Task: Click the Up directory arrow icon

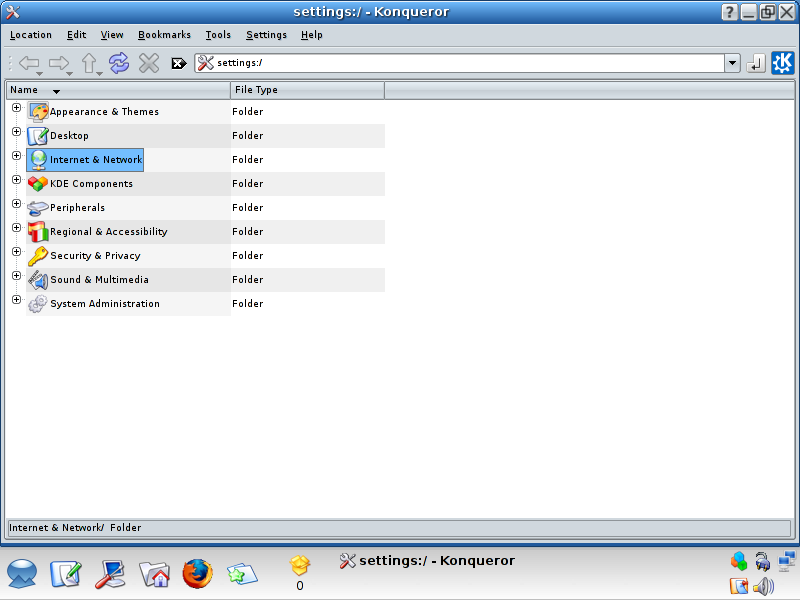Action: click(89, 64)
